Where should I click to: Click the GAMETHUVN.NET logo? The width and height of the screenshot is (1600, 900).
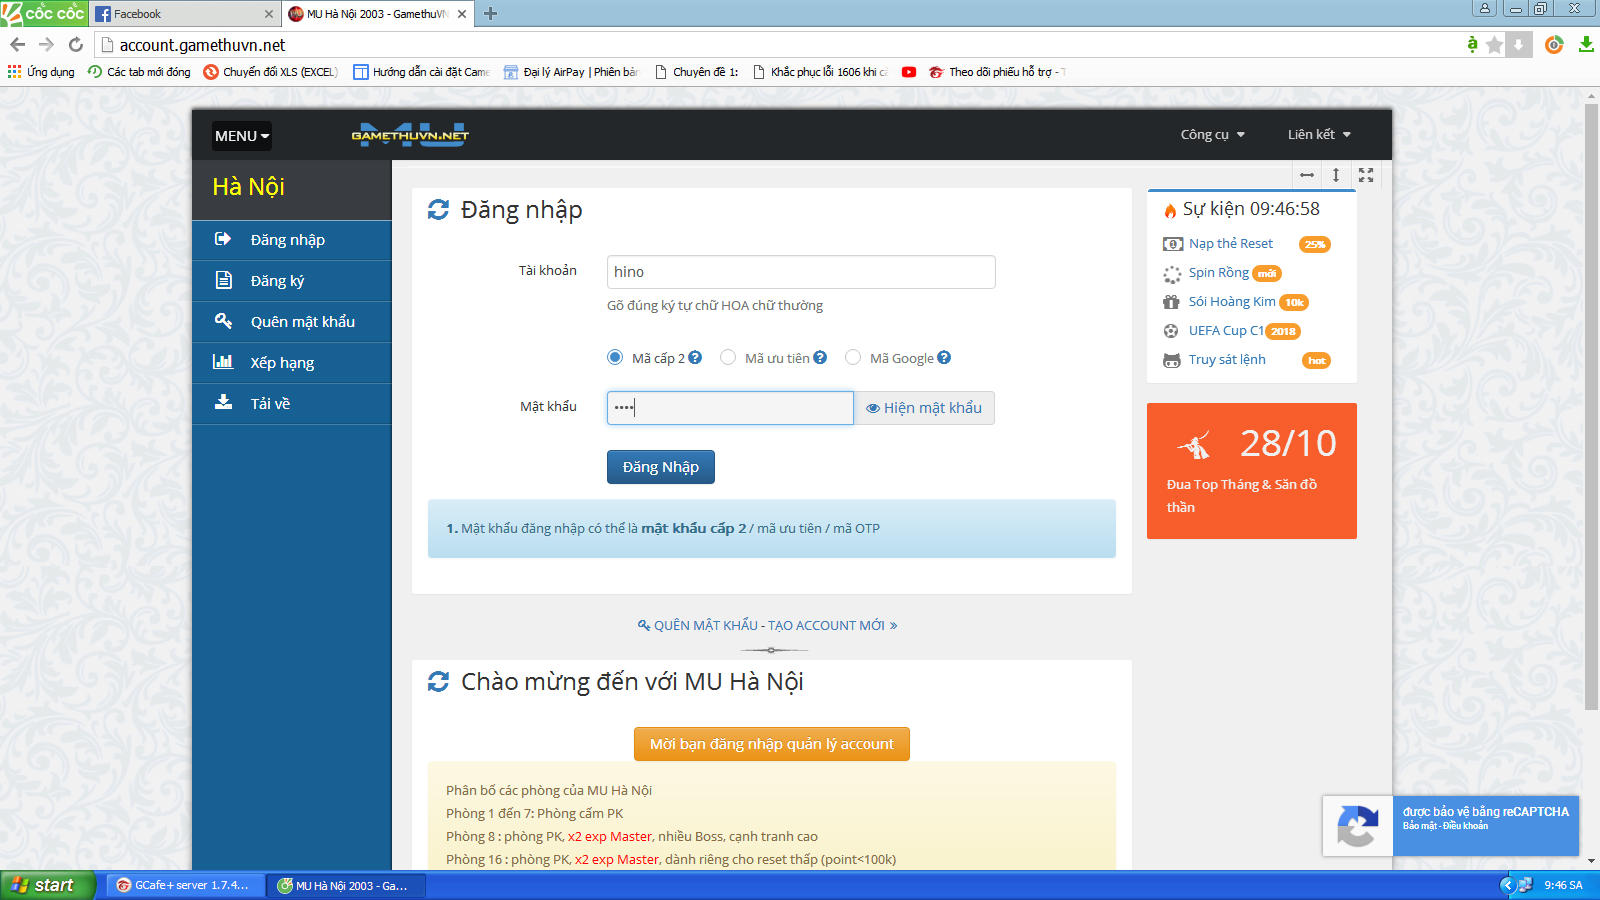point(410,135)
